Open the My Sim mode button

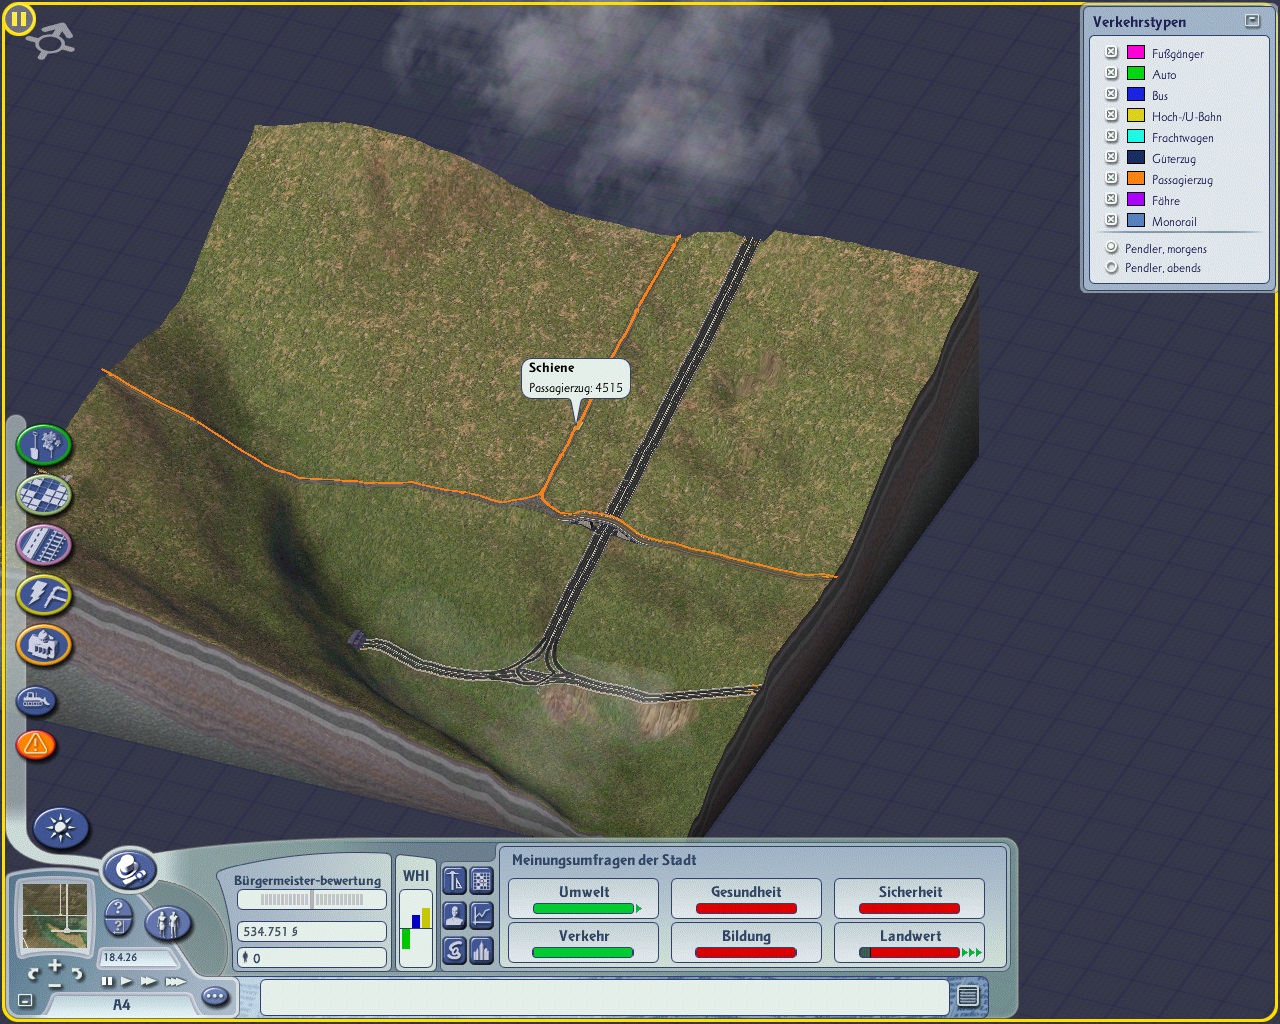click(168, 922)
